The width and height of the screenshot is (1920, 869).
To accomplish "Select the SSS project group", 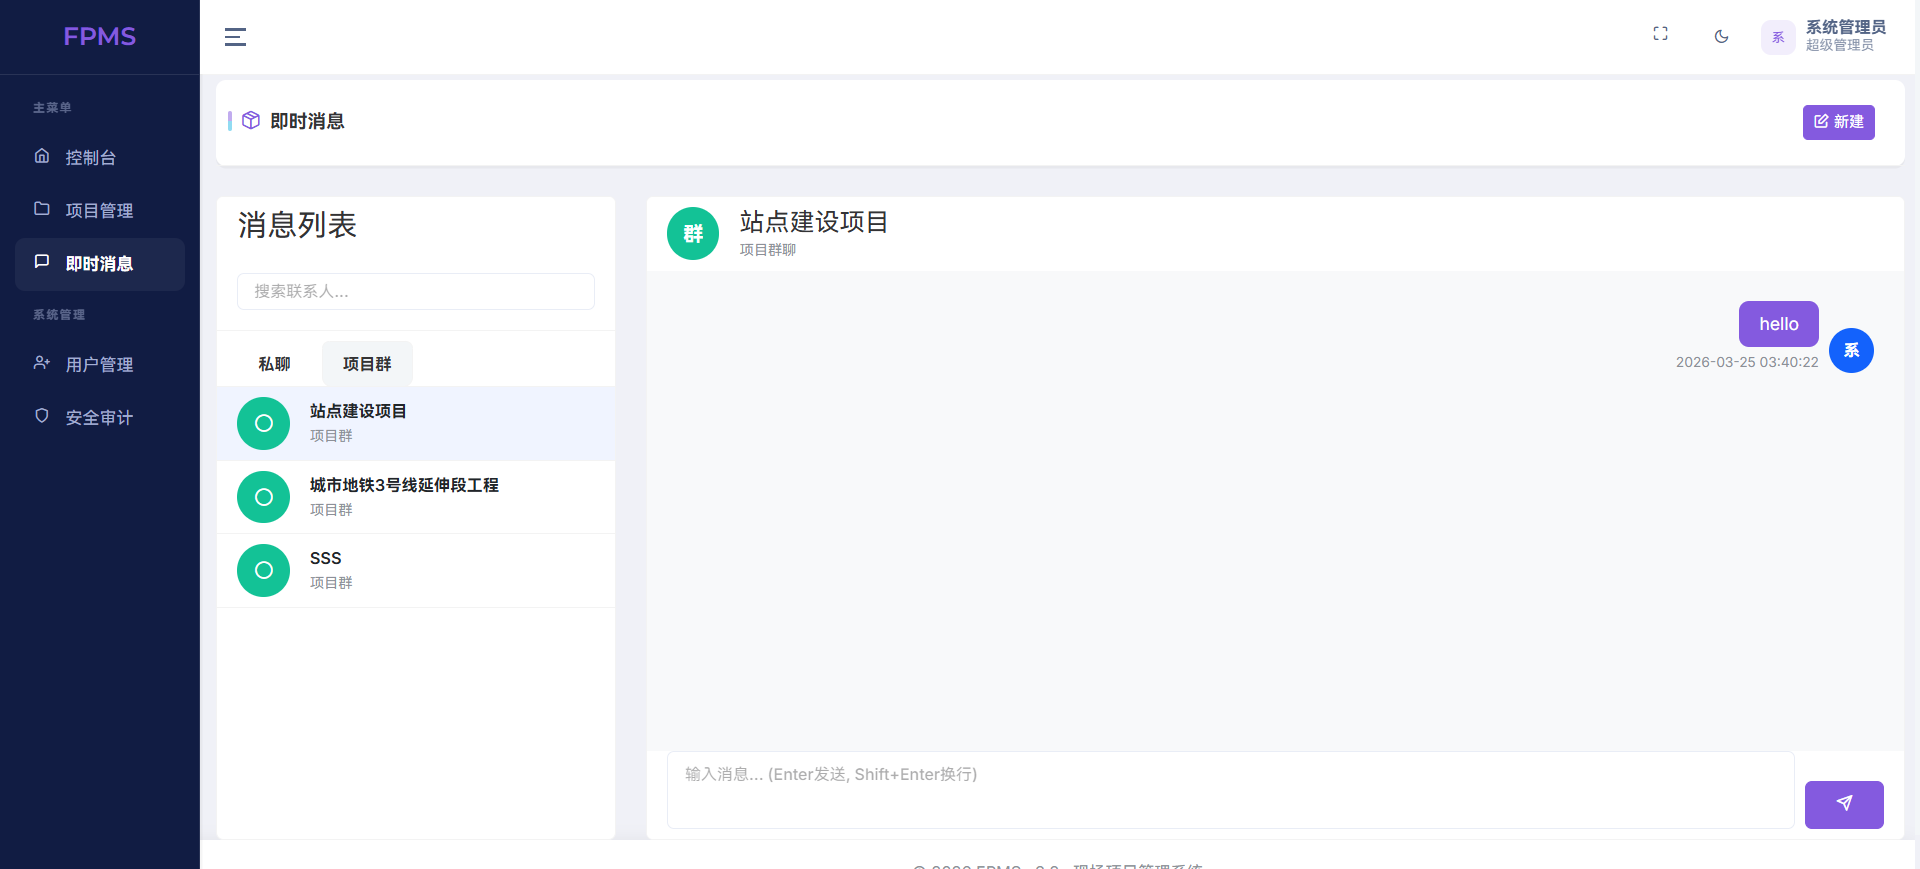I will click(x=415, y=570).
